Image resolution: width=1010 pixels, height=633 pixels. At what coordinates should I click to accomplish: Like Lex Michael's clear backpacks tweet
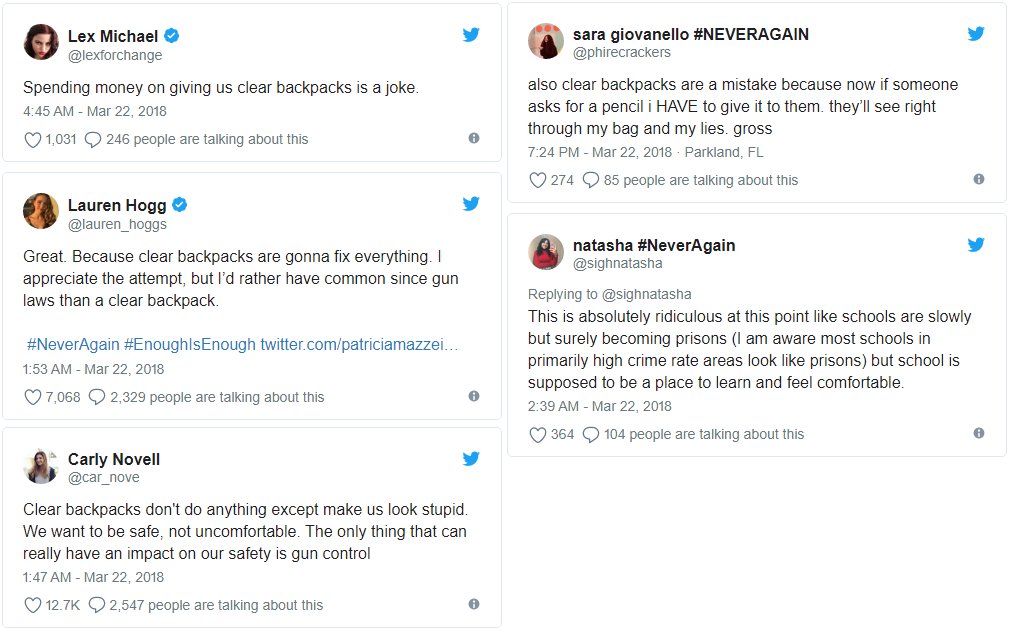[33, 140]
